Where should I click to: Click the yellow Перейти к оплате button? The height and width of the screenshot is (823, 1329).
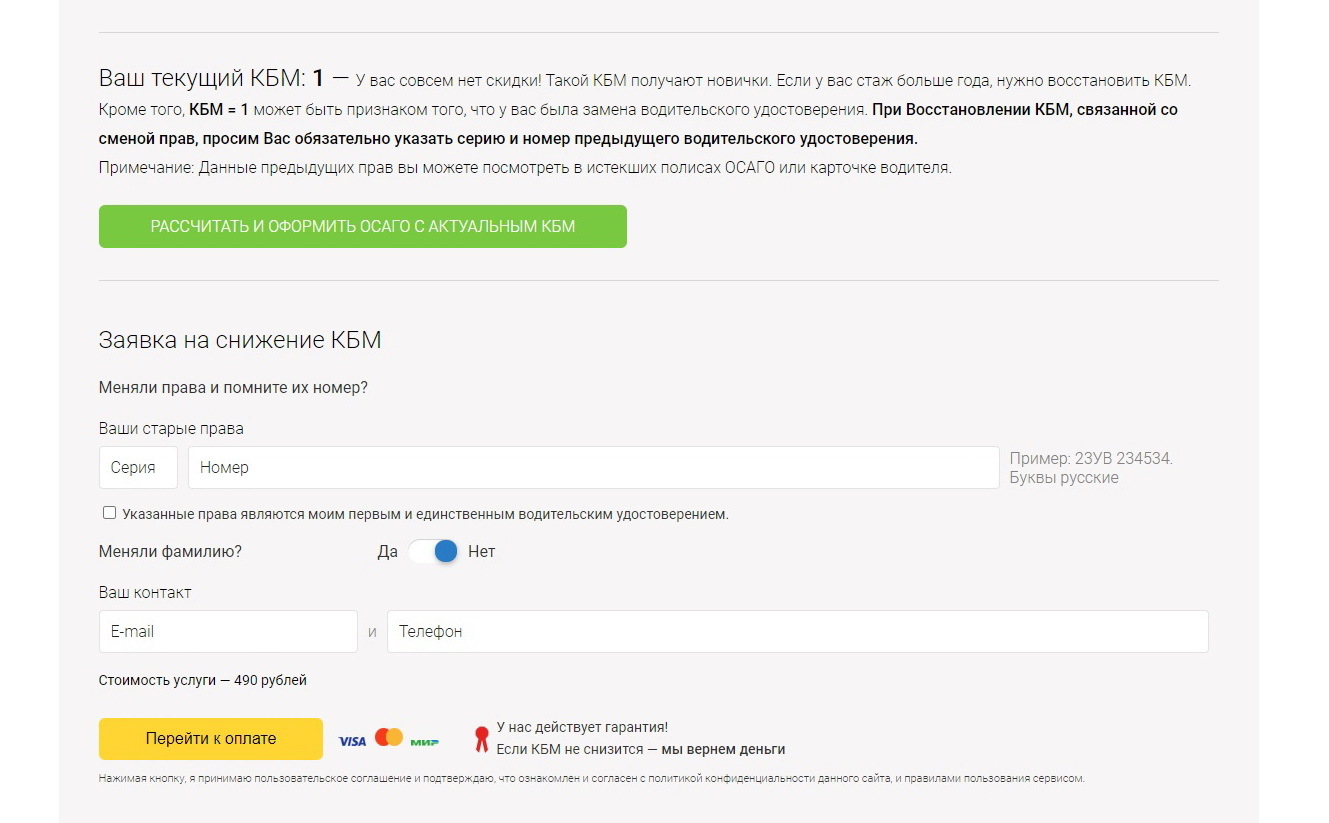211,739
